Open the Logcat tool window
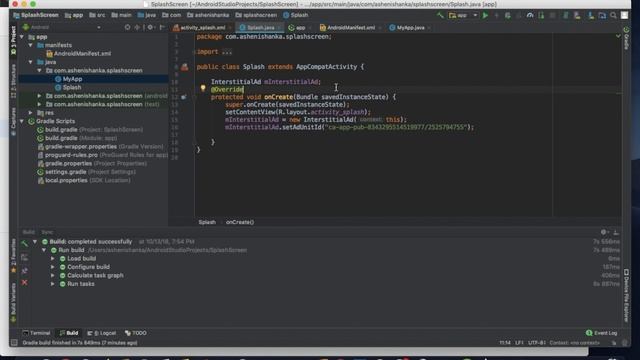 (x=102, y=333)
